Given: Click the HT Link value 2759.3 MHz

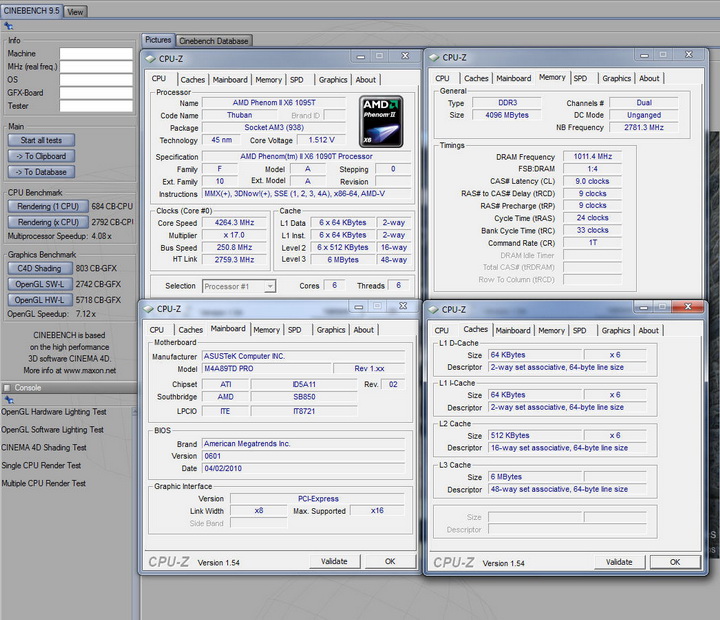Looking at the screenshot, I should (x=234, y=260).
